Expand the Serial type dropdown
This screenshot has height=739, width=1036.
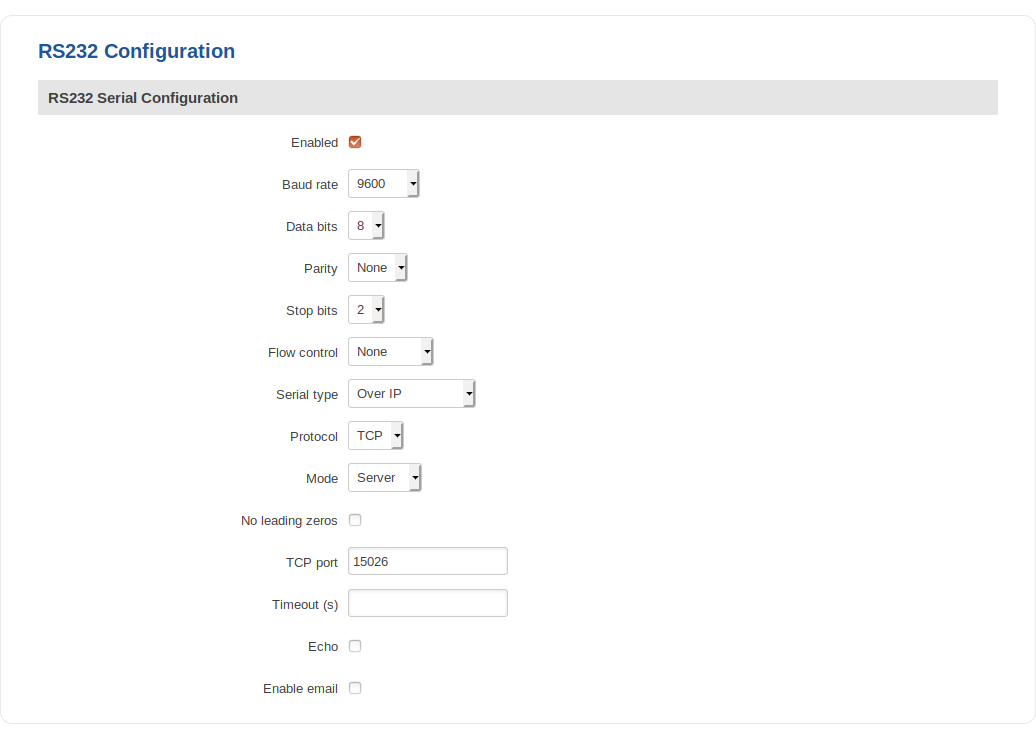pos(411,394)
